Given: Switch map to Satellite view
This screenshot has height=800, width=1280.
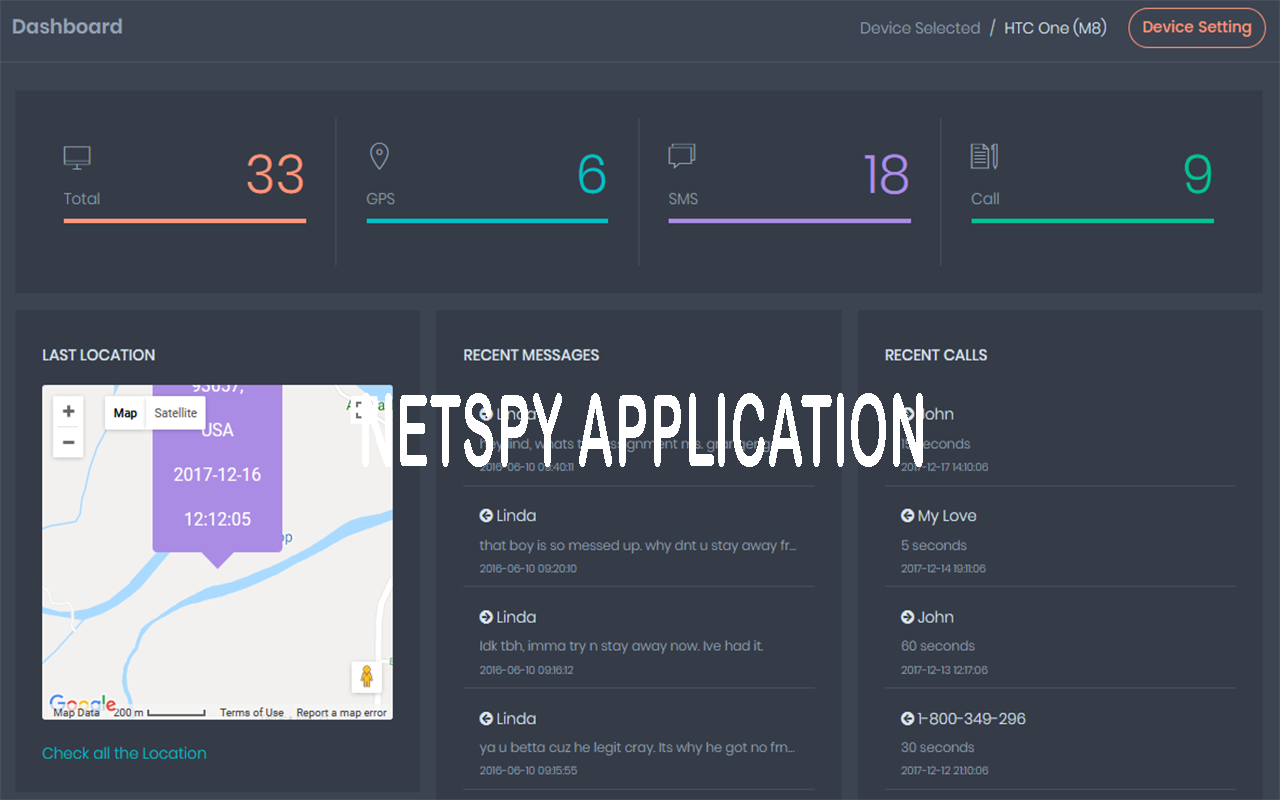Looking at the screenshot, I should [x=176, y=413].
